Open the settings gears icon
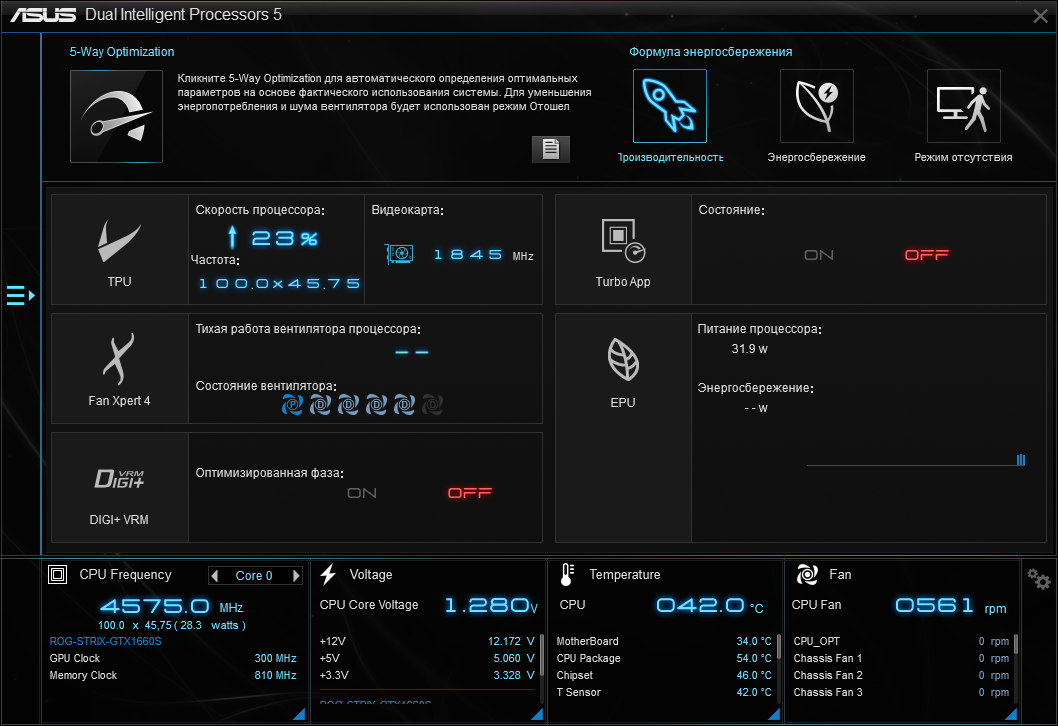 click(1038, 578)
